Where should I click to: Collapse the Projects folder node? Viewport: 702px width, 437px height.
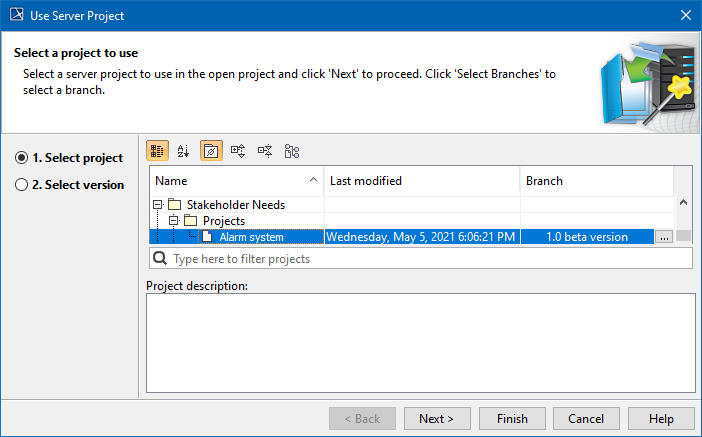(174, 221)
